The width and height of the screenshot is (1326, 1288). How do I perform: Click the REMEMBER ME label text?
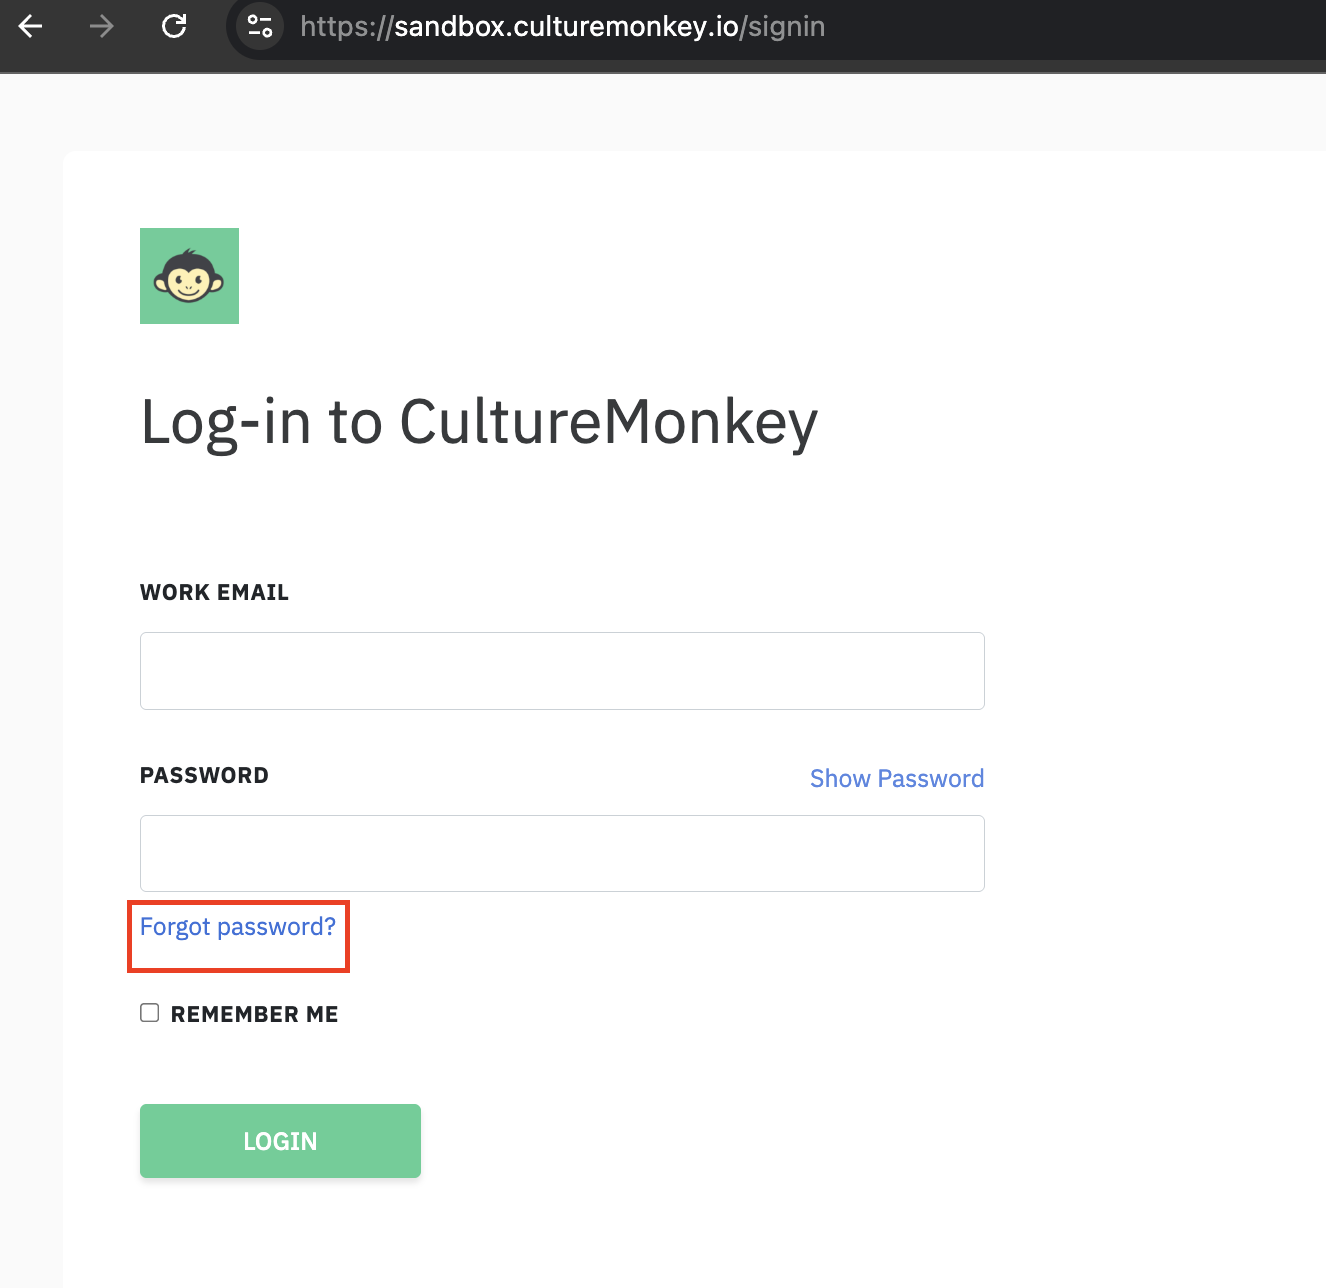click(x=254, y=1014)
